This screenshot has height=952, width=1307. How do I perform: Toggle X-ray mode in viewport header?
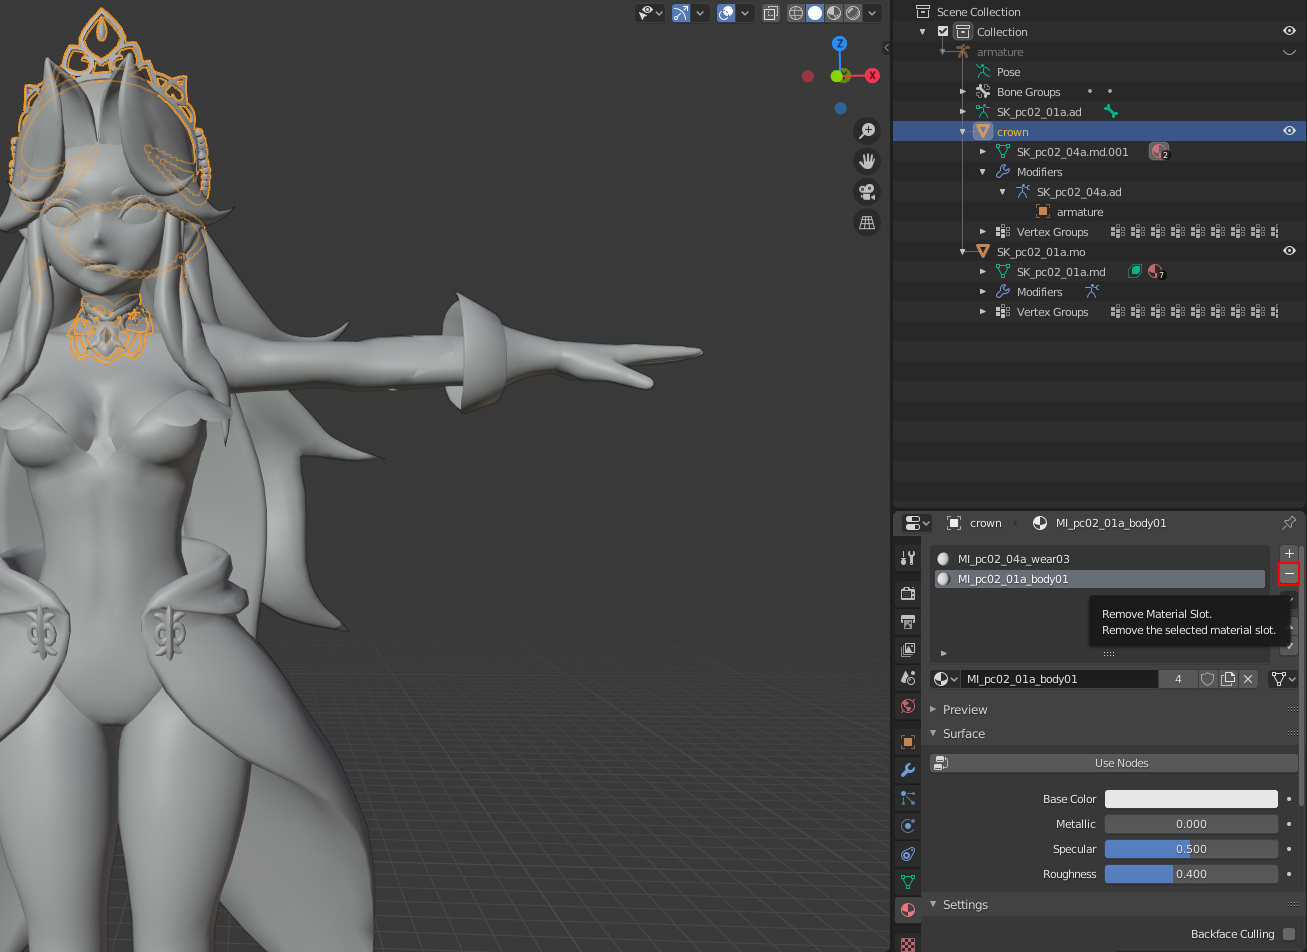pos(771,13)
